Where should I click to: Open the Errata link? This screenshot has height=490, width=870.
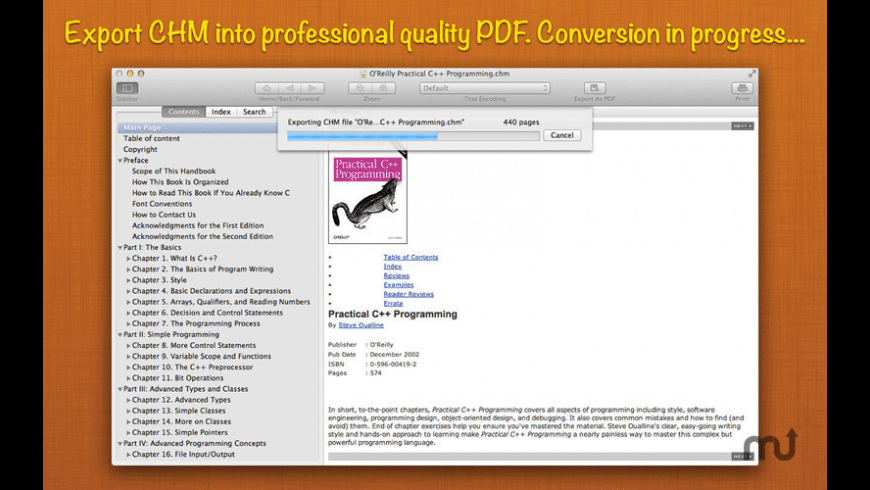click(393, 304)
